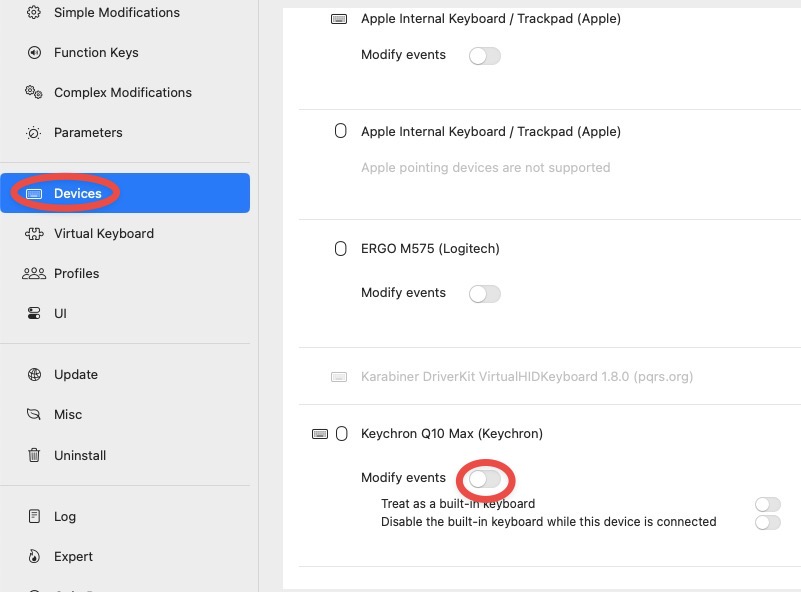Image resolution: width=801 pixels, height=592 pixels.
Task: Select Devices in the sidebar
Action: pos(125,193)
